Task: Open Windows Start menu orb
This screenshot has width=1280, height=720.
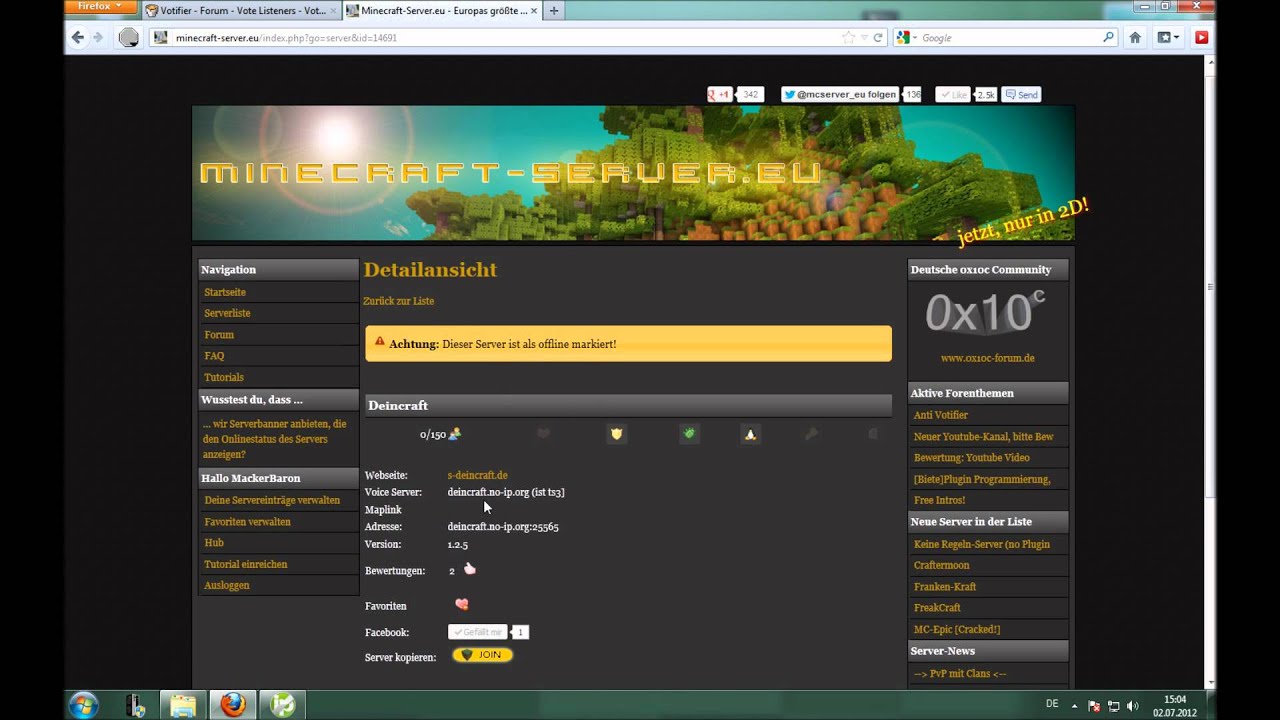Action: click(84, 704)
